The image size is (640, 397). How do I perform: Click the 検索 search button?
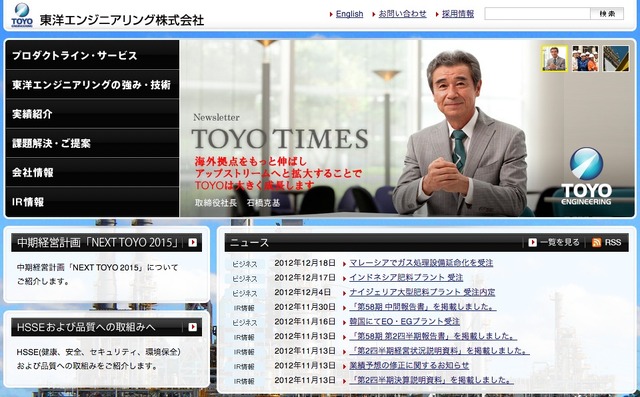(x=607, y=13)
